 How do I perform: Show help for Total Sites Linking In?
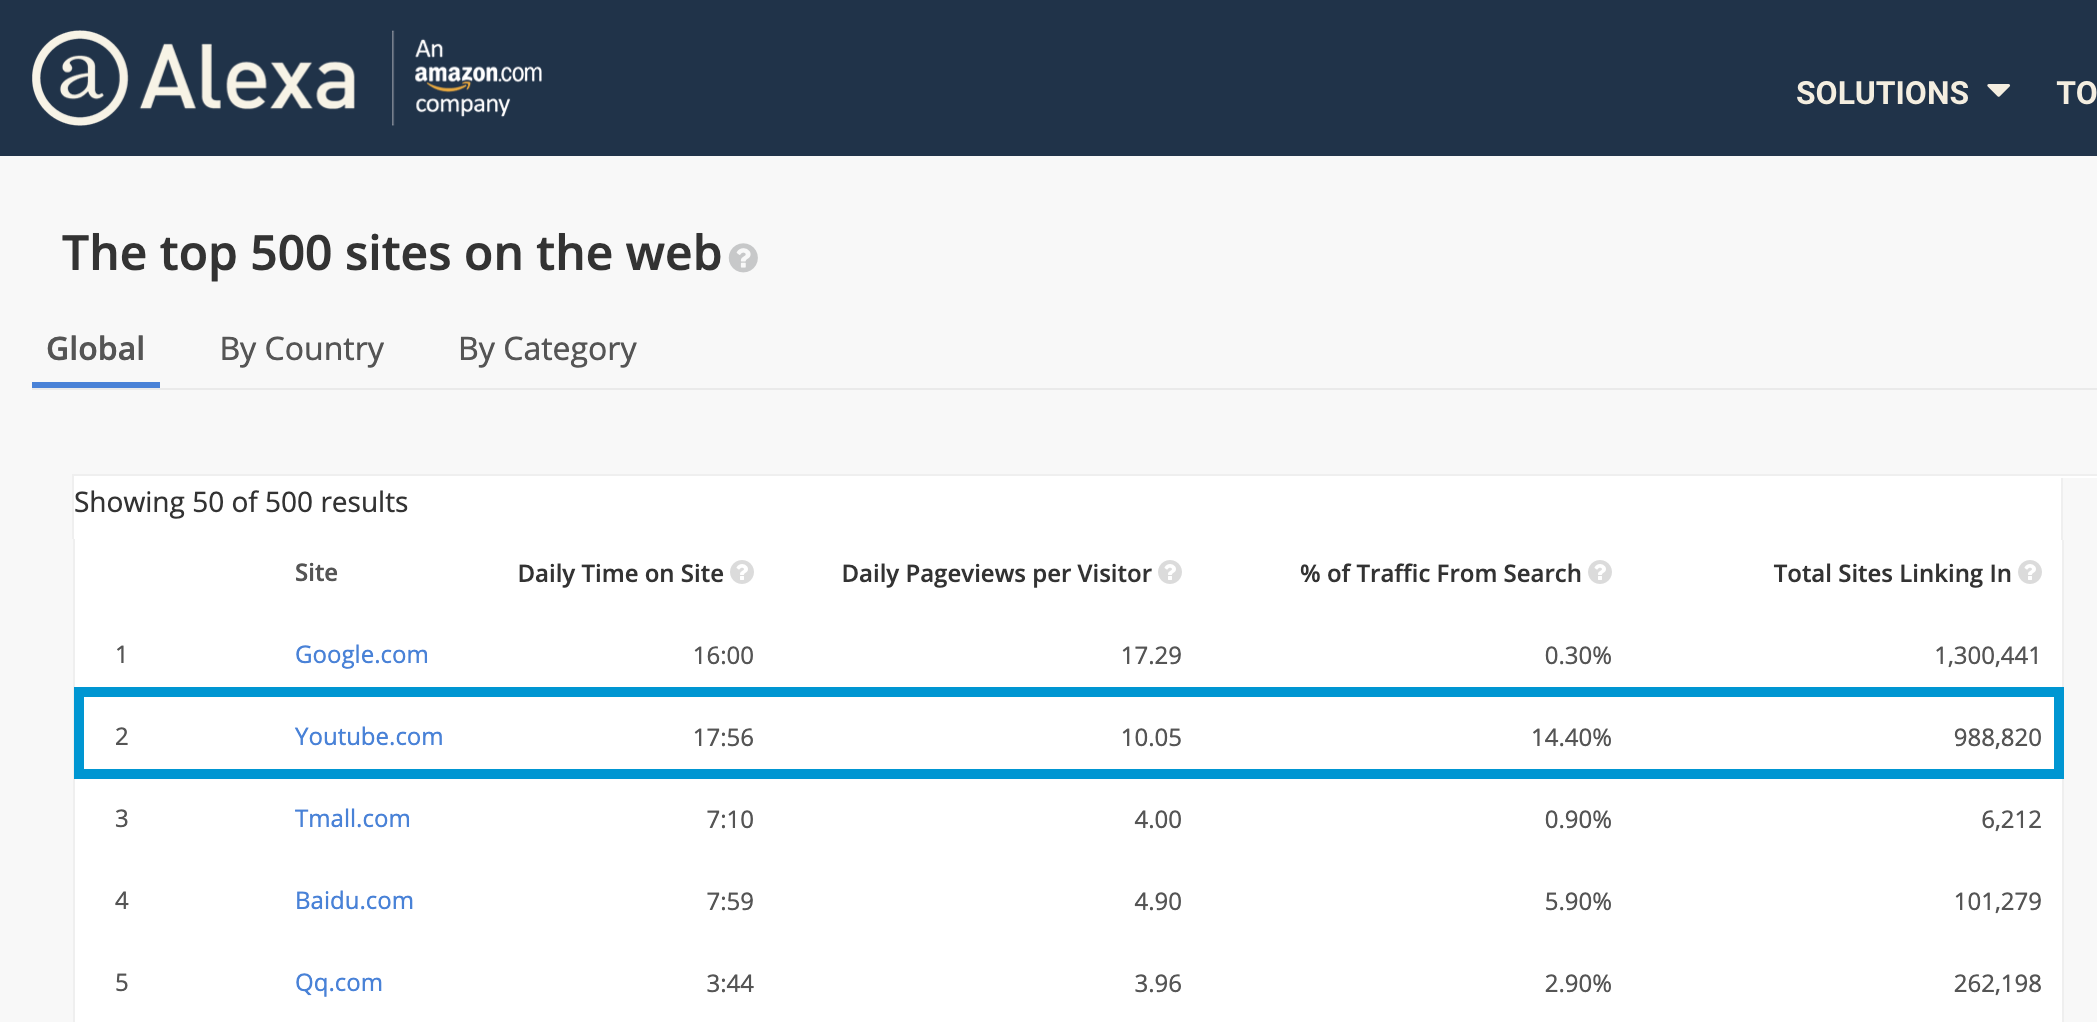click(2030, 572)
